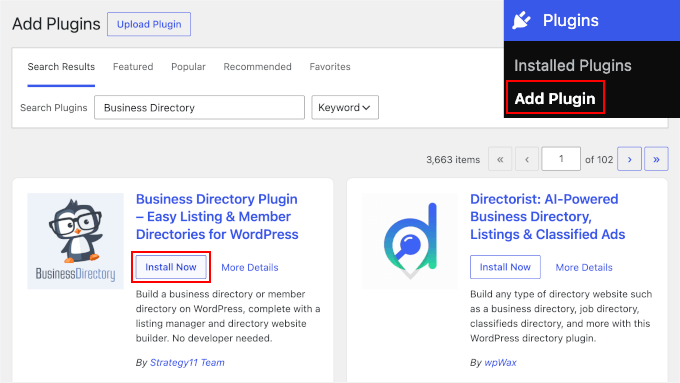680x383 pixels.
Task: Install the Business Directory Plugin
Action: click(x=171, y=267)
